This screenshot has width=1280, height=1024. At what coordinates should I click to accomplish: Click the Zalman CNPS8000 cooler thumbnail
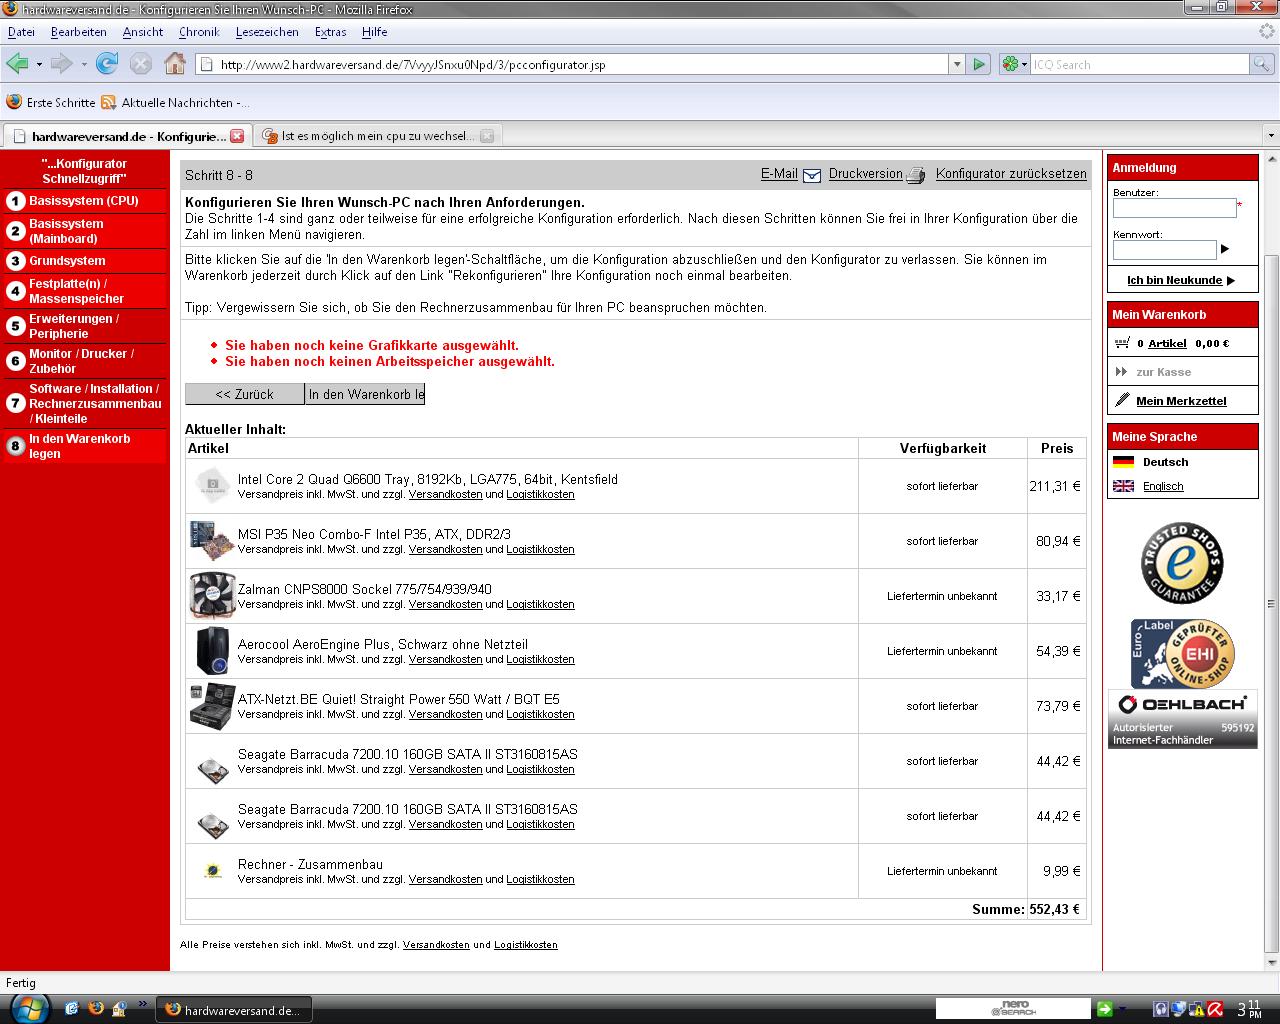coord(212,596)
